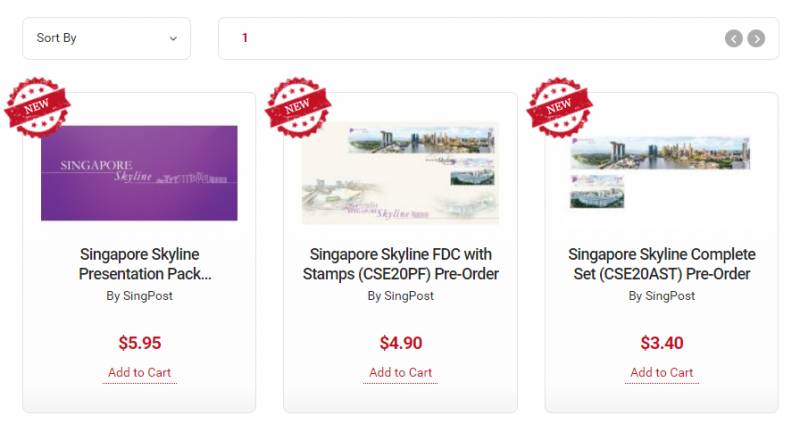This screenshot has height=424, width=800.
Task: Select page number 1
Action: pos(245,38)
